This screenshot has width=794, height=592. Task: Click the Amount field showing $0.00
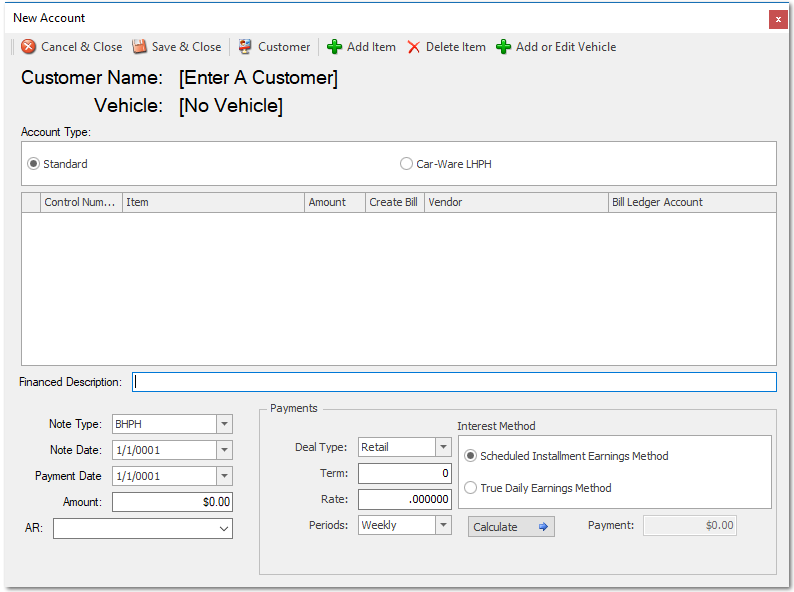(x=172, y=502)
